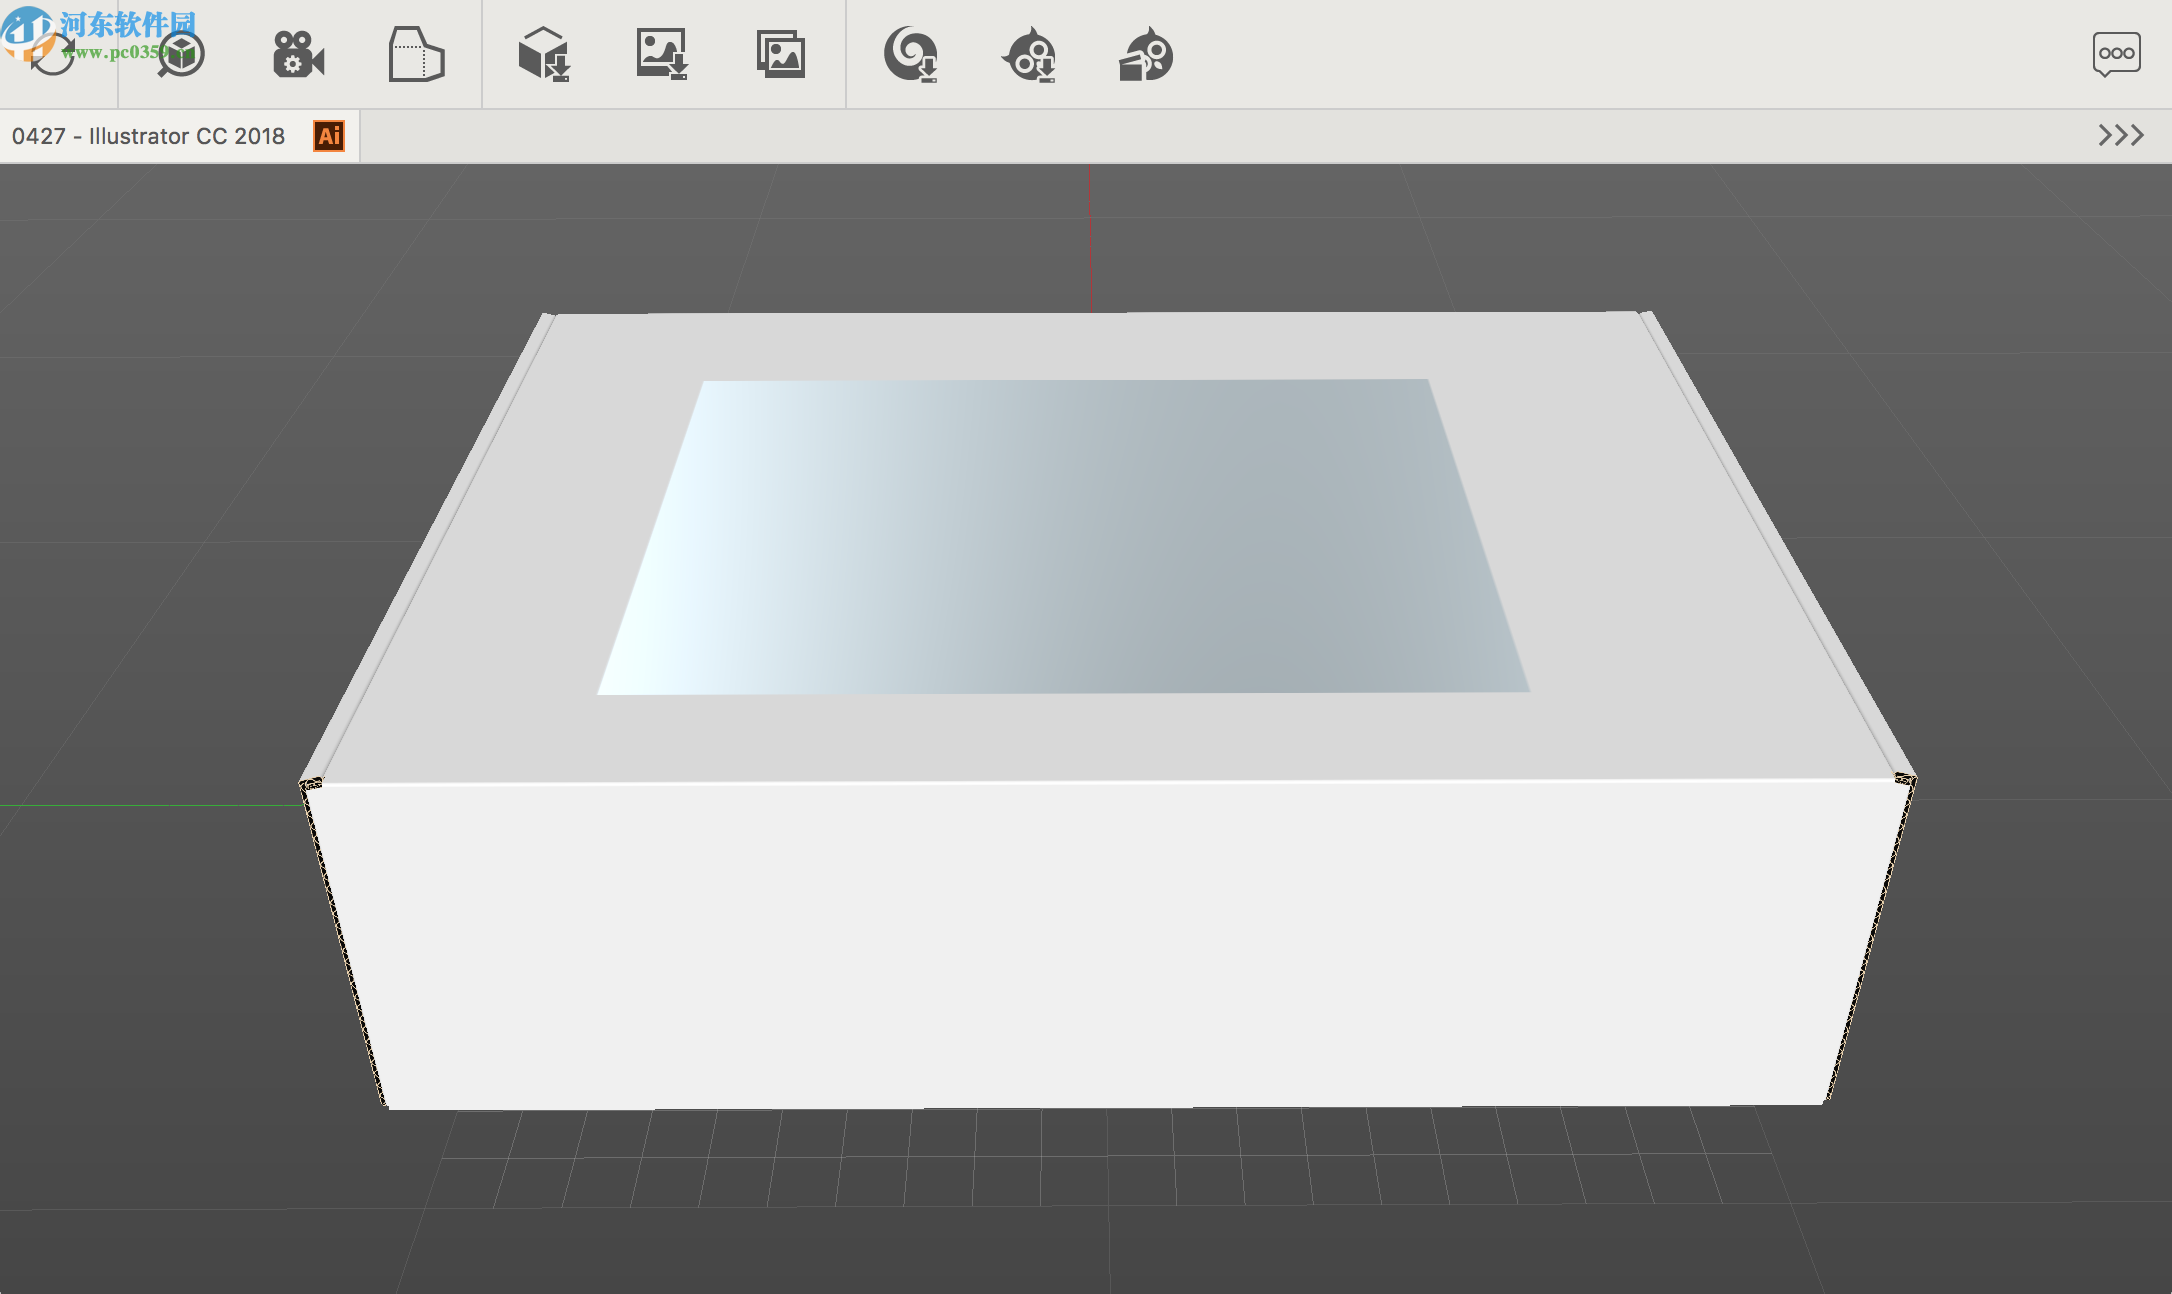Click the trim document outline icon
The width and height of the screenshot is (2172, 1294).
pos(417,55)
